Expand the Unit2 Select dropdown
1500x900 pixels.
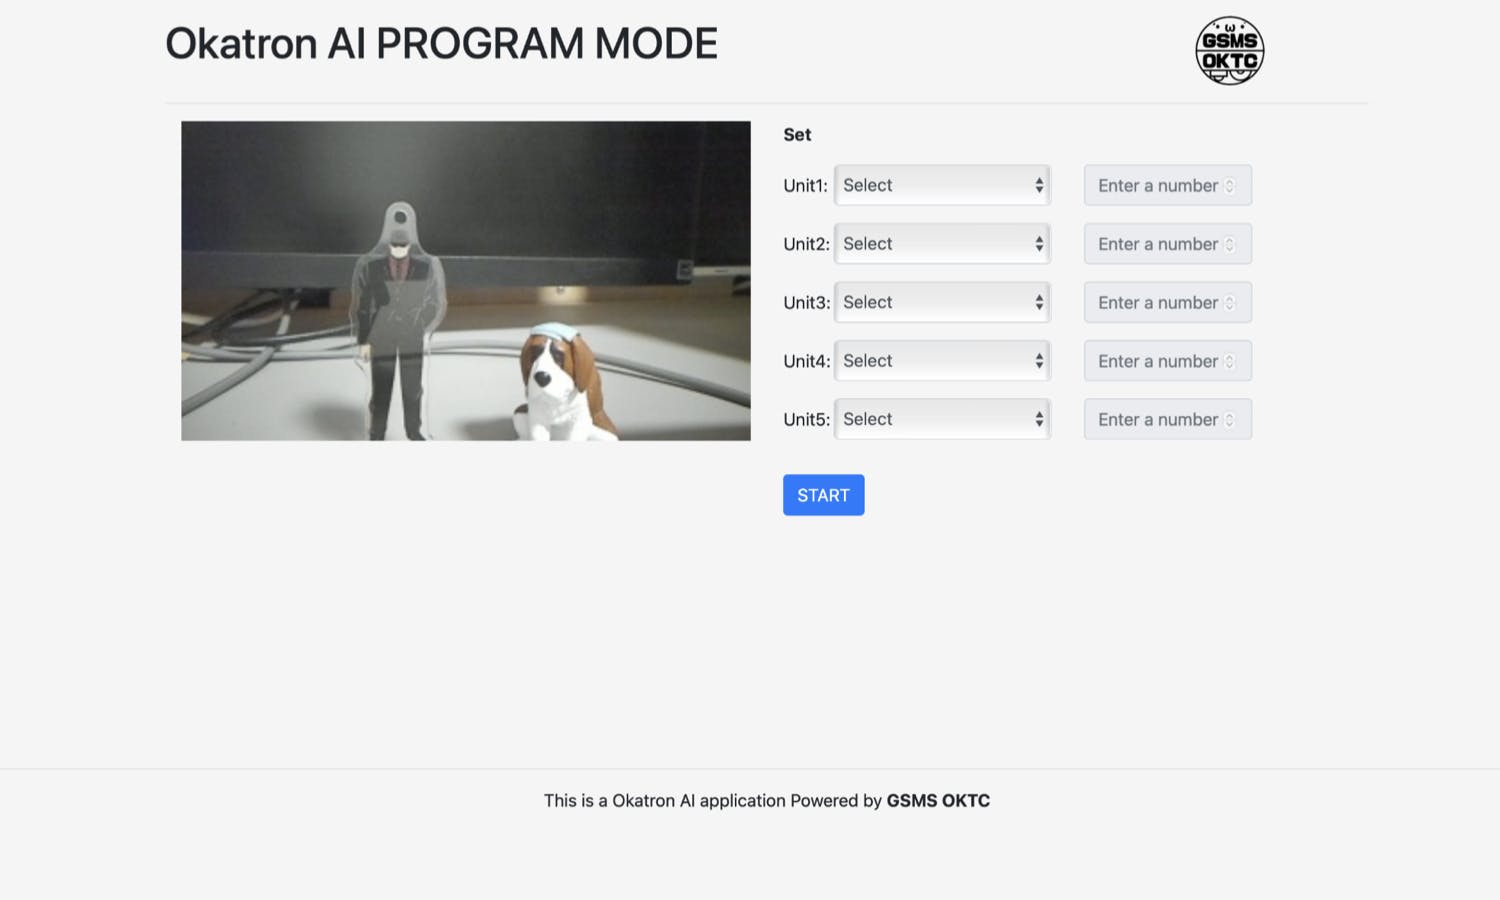[941, 244]
